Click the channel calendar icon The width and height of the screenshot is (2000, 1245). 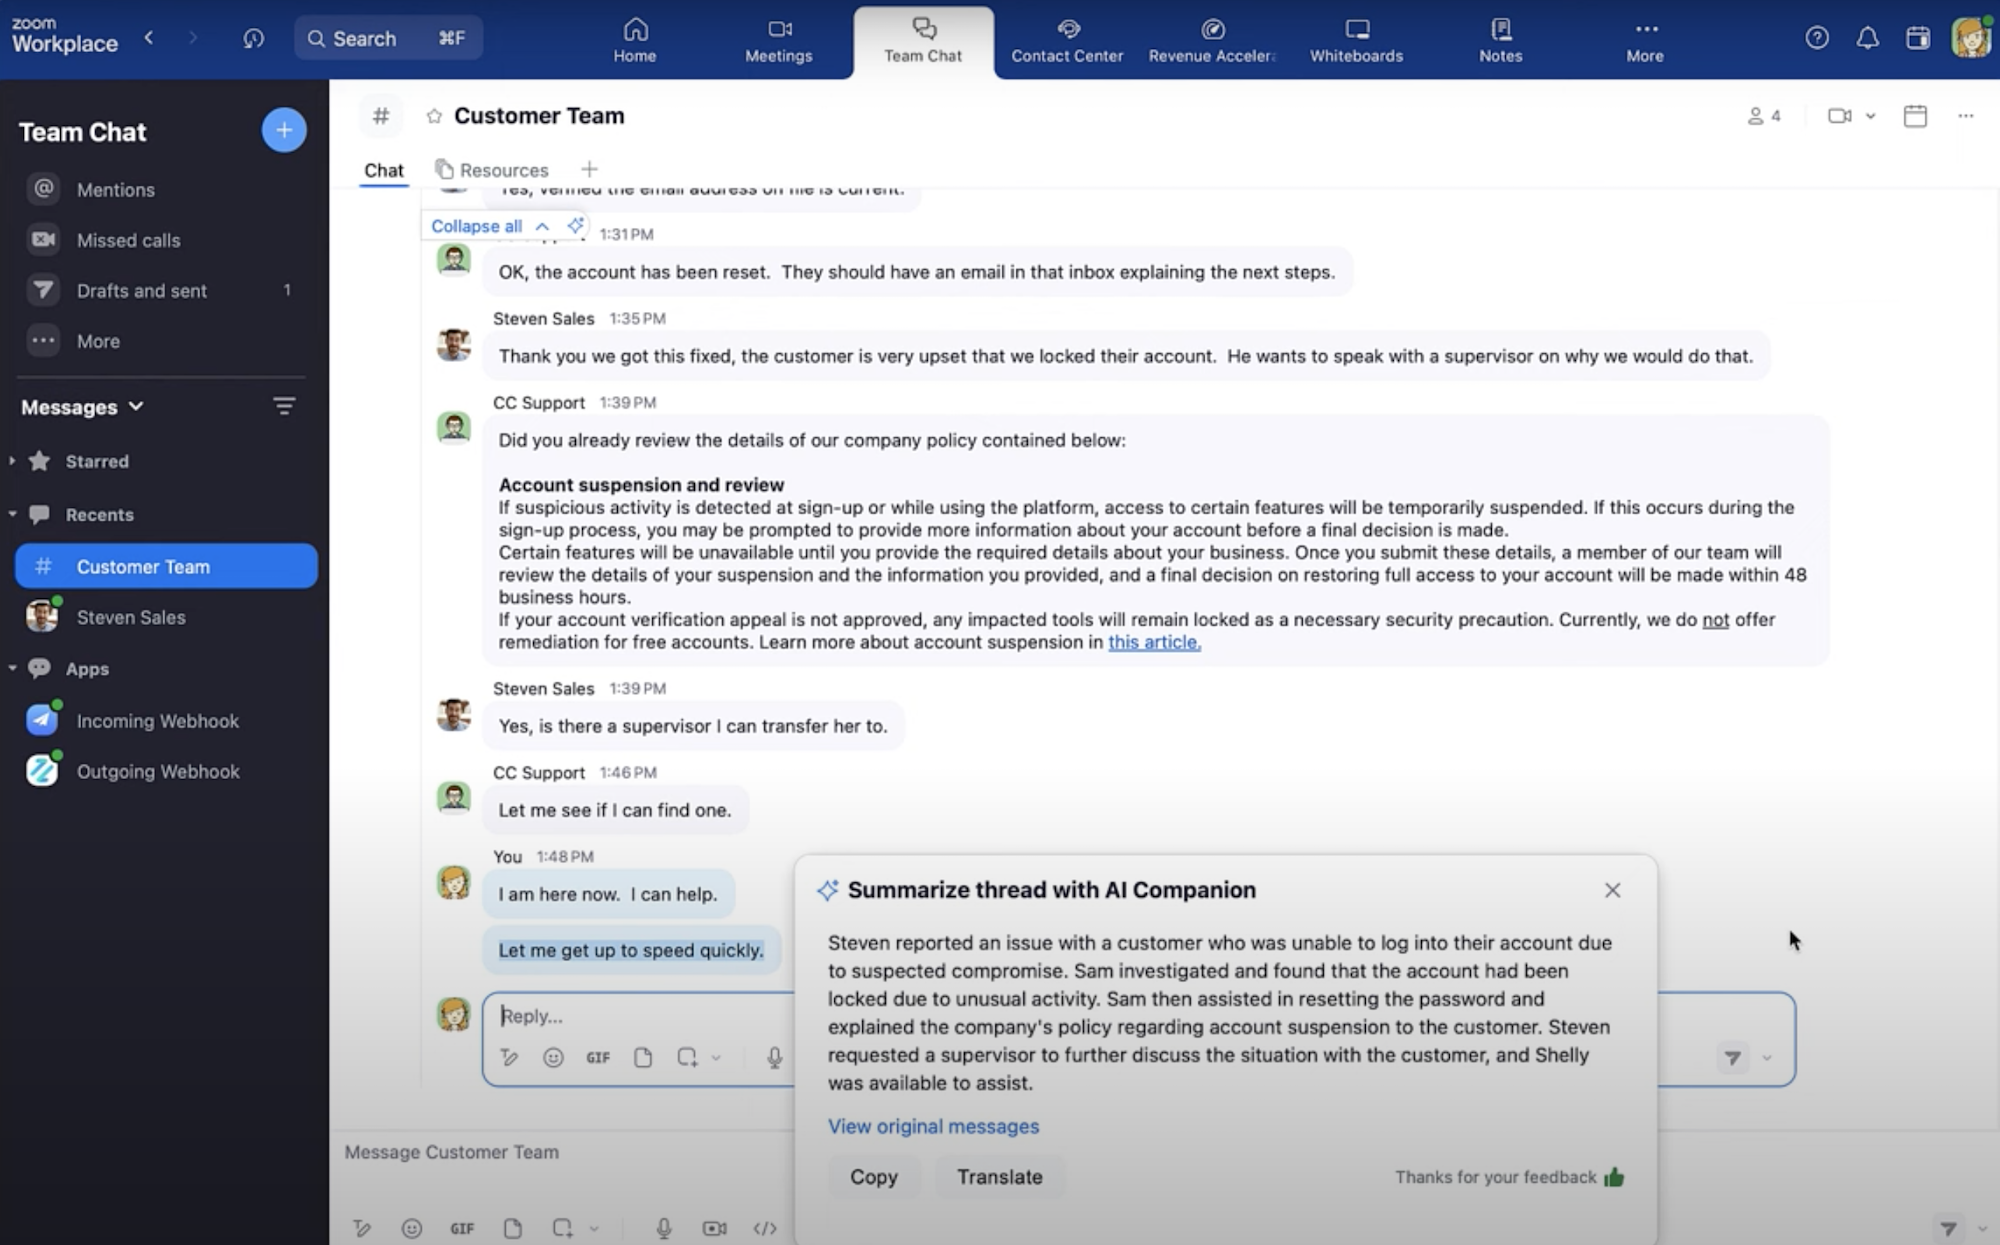pyautogui.click(x=1915, y=116)
